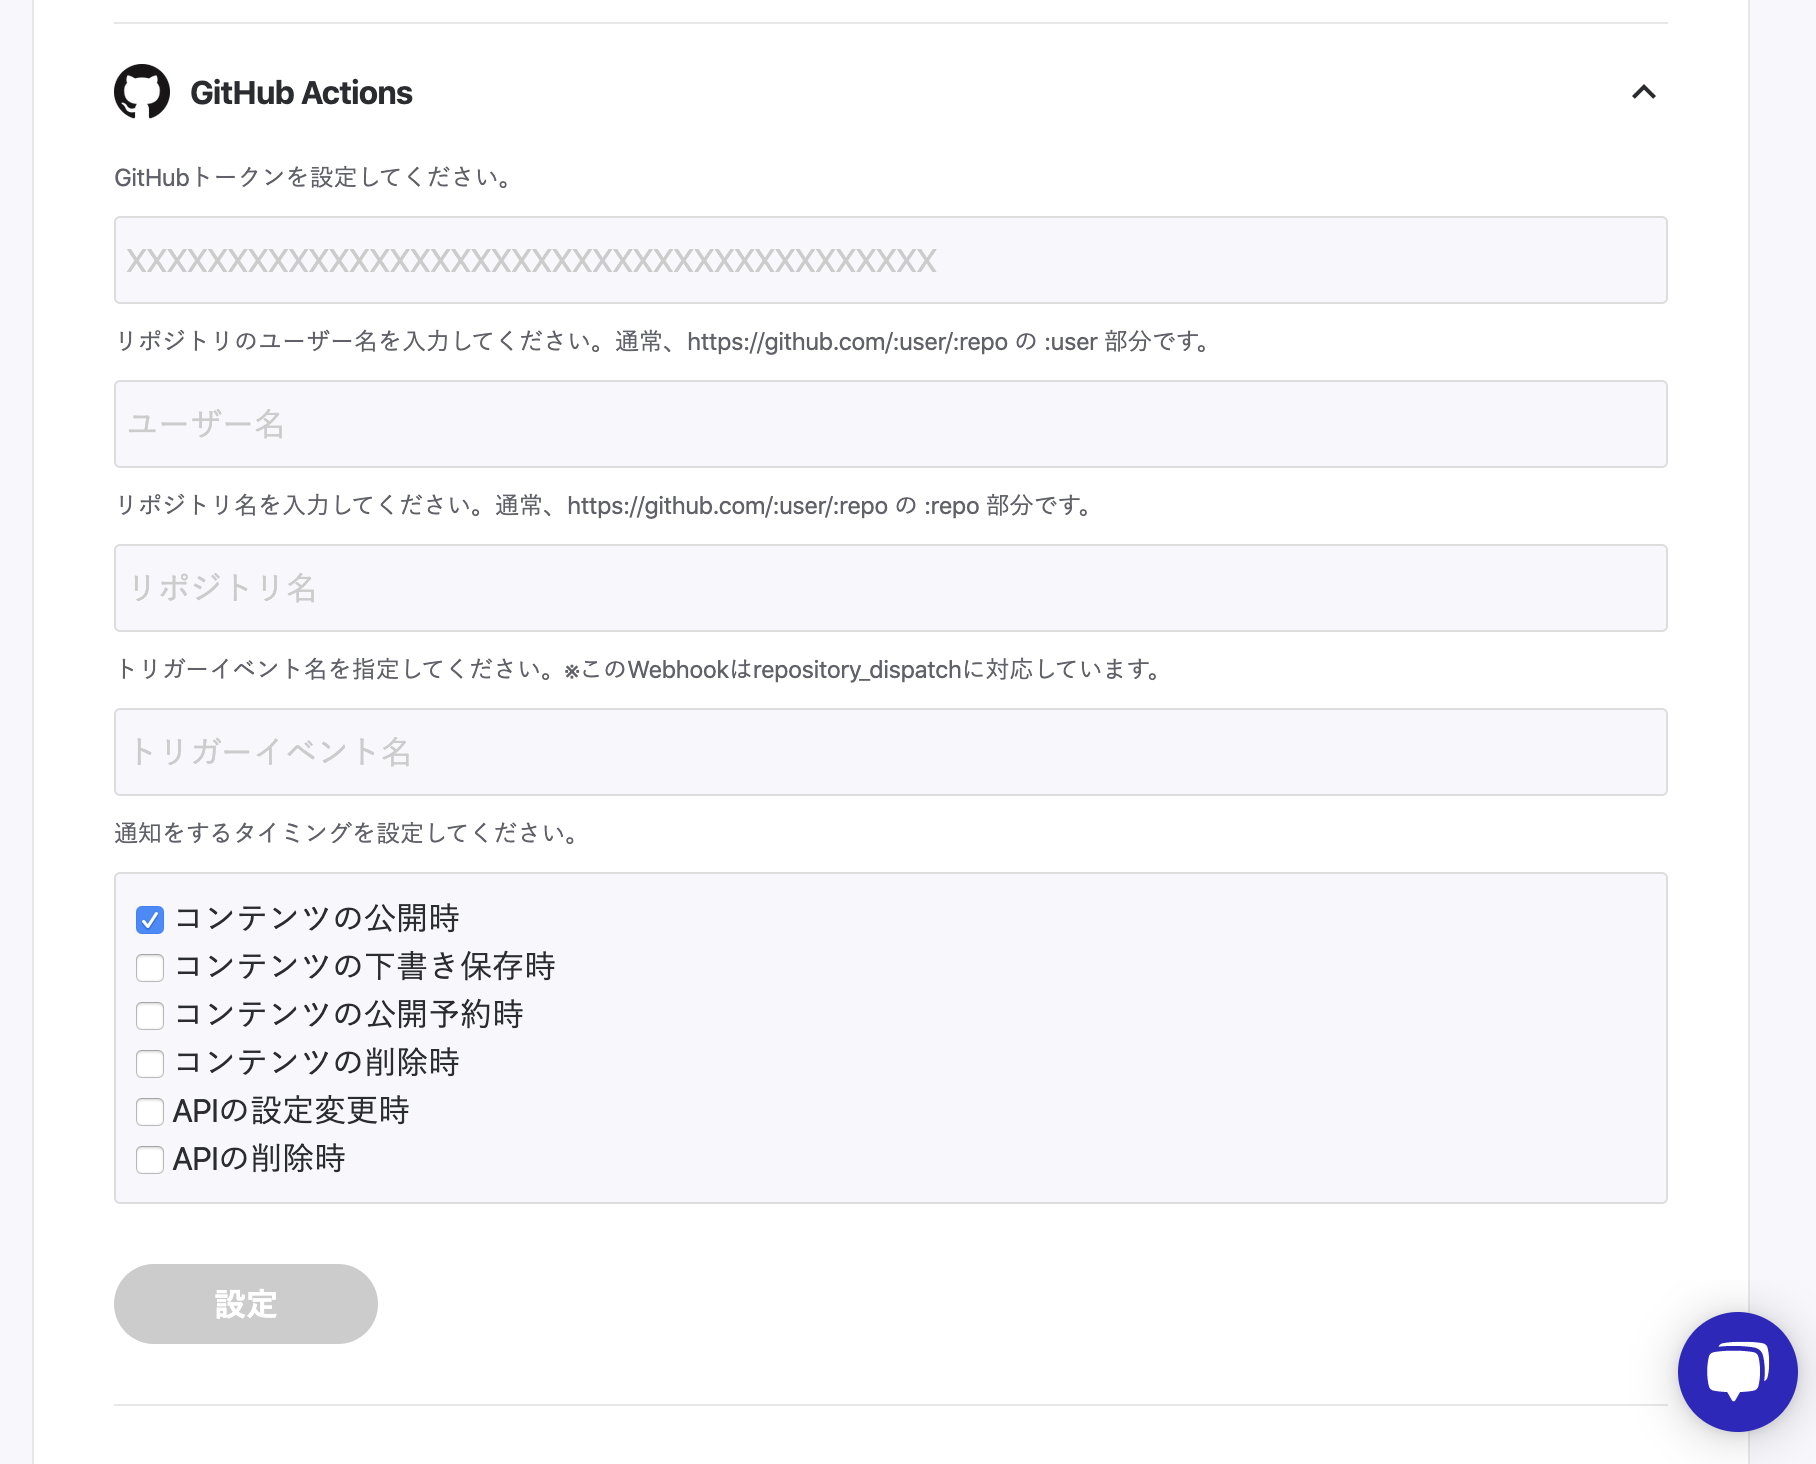Uncheck the コンテンツの公開時 checkbox

point(150,920)
